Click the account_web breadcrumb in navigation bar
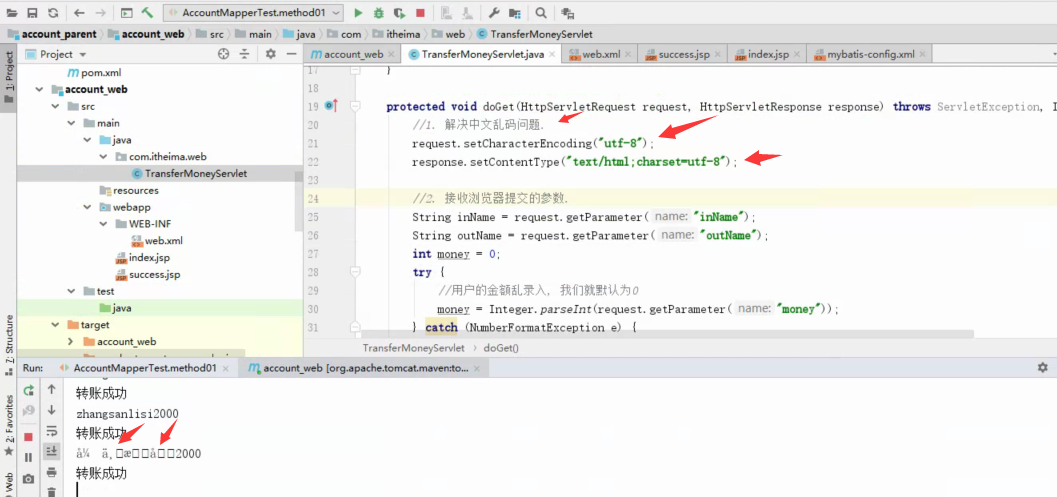1057x497 pixels. tap(146, 34)
